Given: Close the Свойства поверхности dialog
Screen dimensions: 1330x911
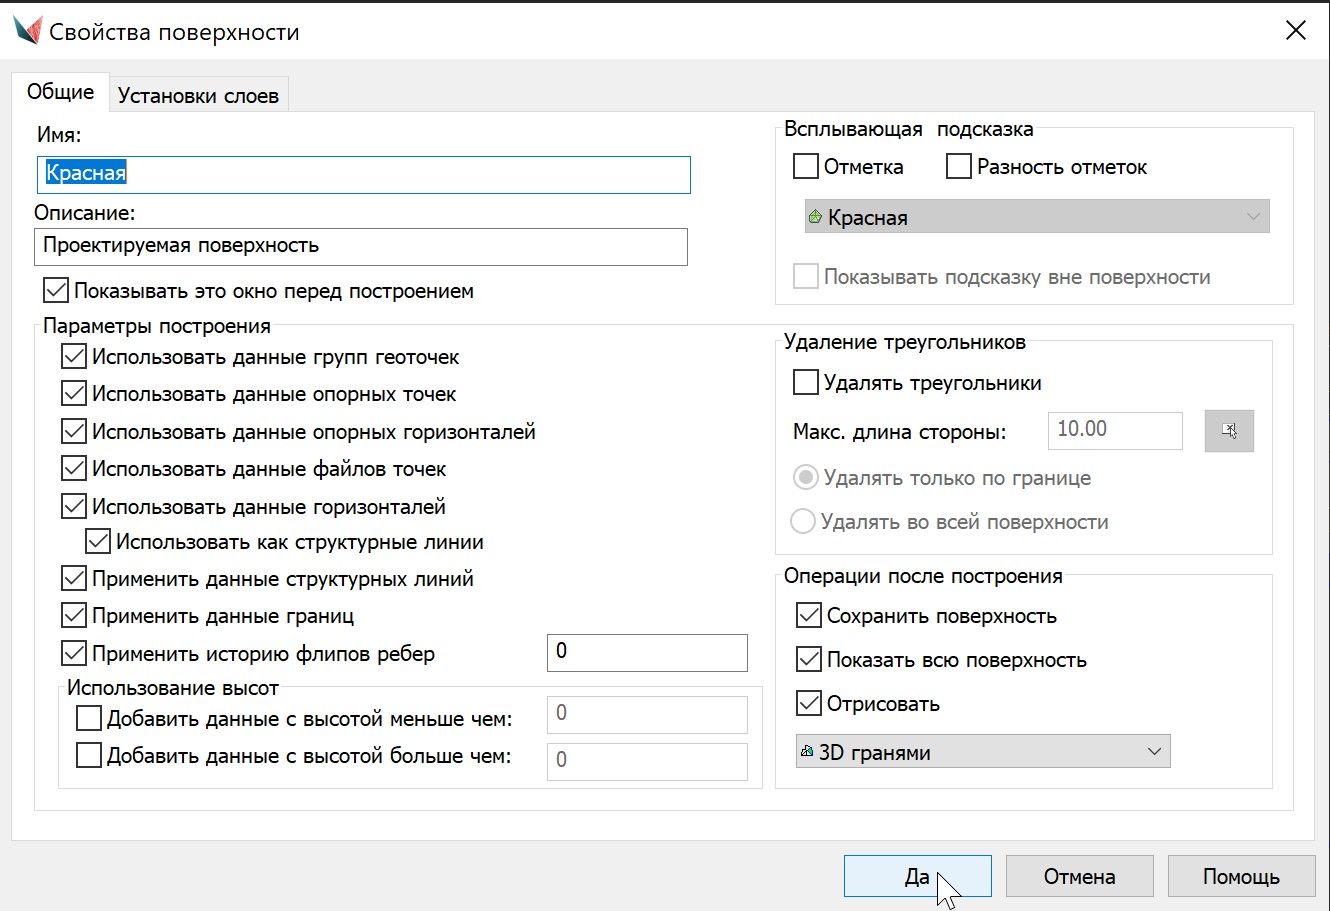Looking at the screenshot, I should 1295,31.
